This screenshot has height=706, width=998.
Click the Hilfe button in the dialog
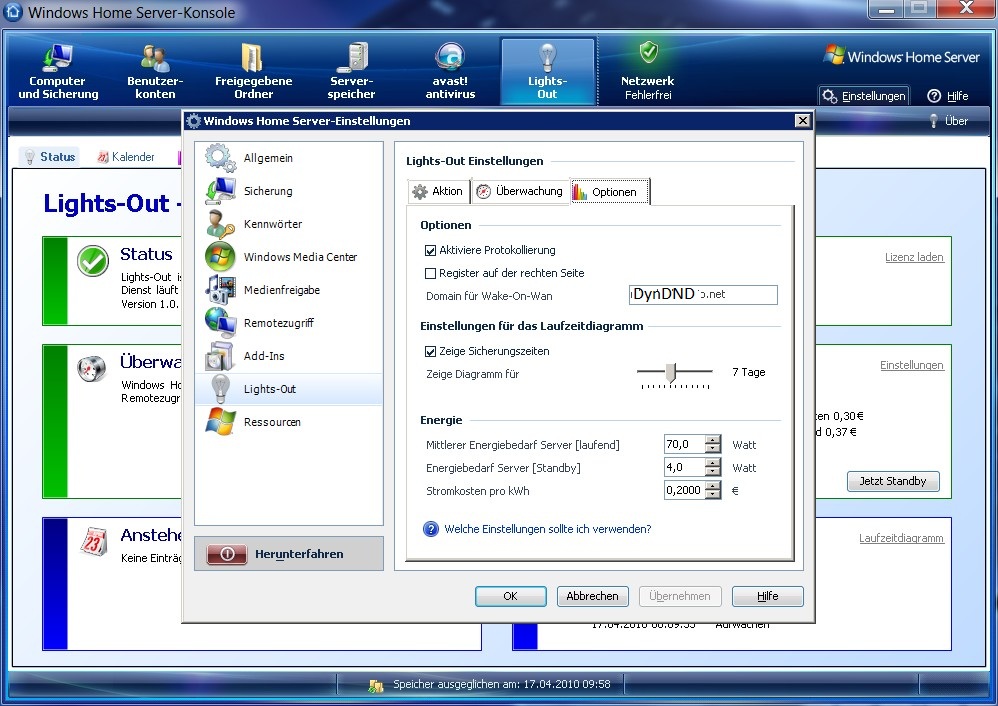click(x=768, y=597)
